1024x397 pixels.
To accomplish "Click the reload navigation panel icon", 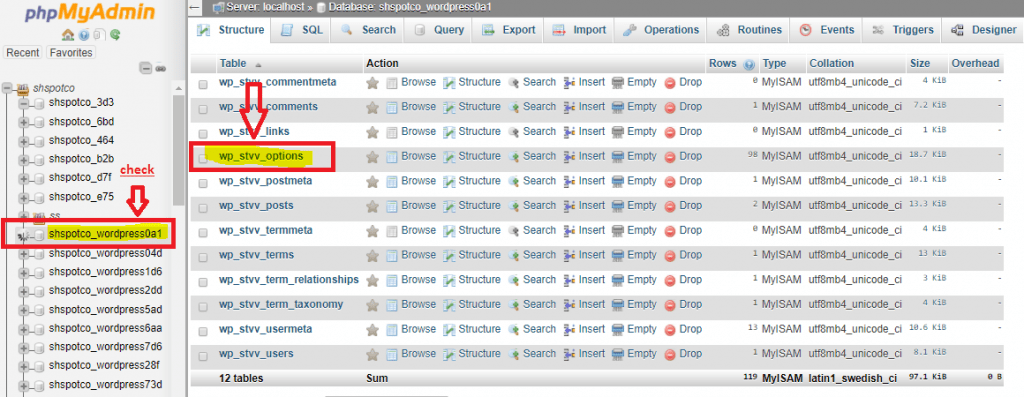I will click(115, 35).
